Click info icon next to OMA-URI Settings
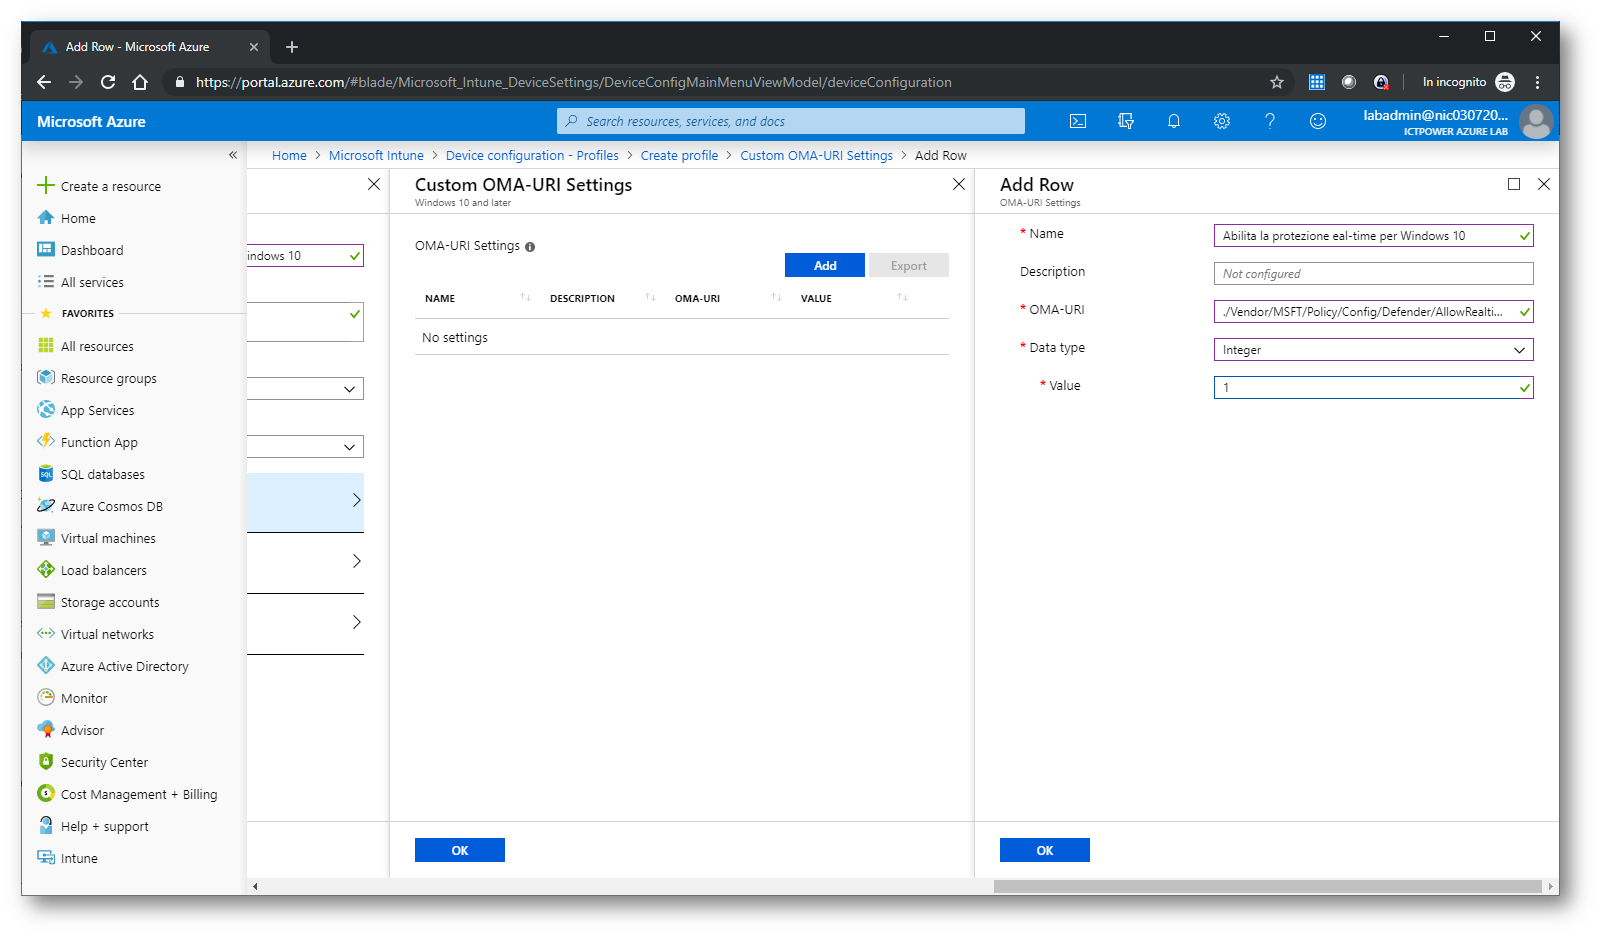 [x=530, y=247]
